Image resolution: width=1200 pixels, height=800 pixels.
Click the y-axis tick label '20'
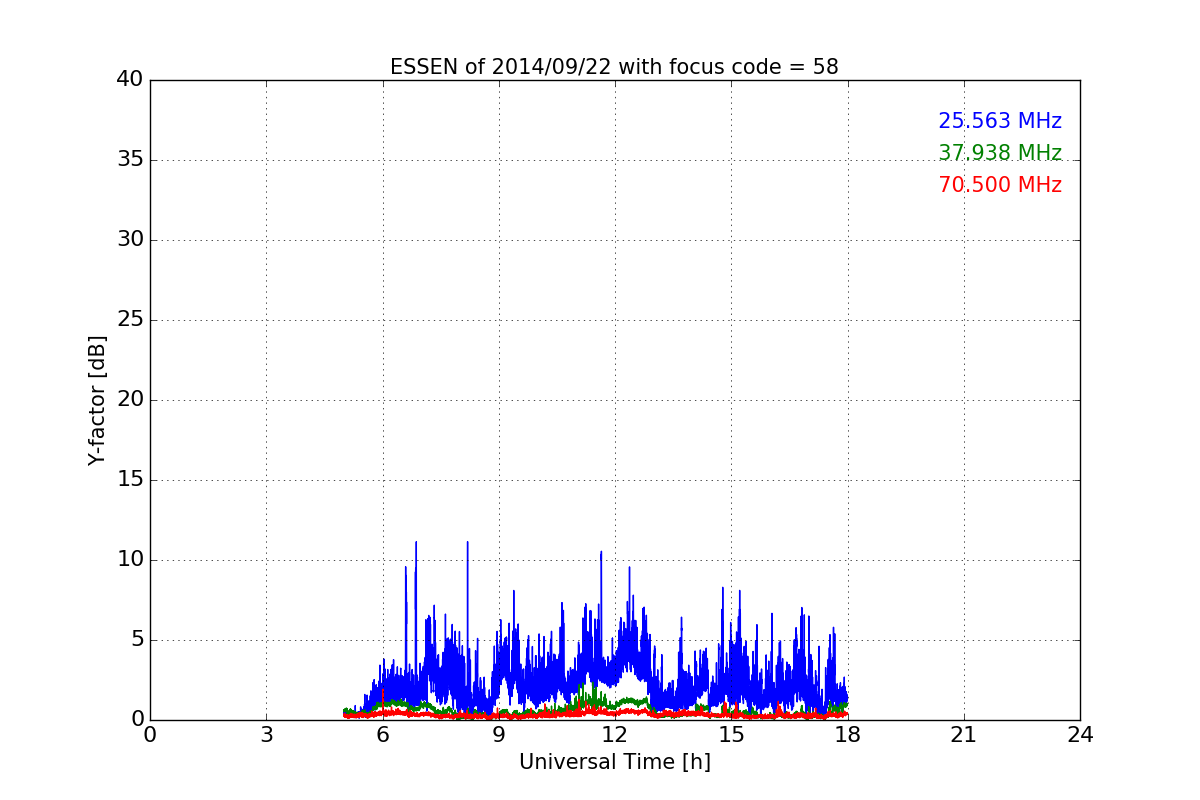pos(130,400)
